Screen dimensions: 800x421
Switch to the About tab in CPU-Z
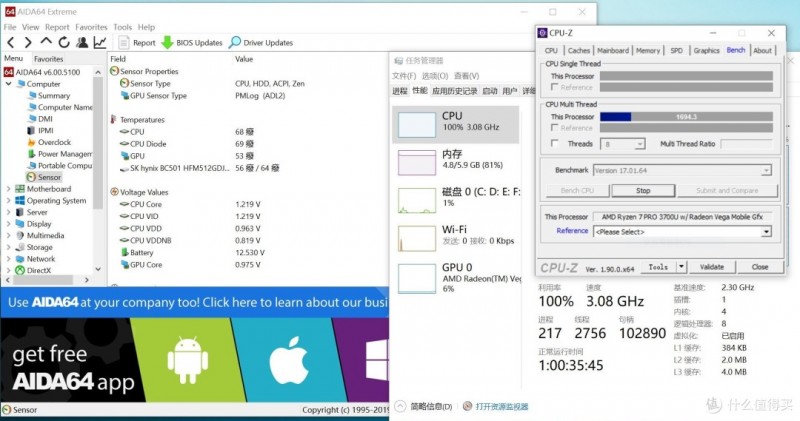(x=762, y=51)
